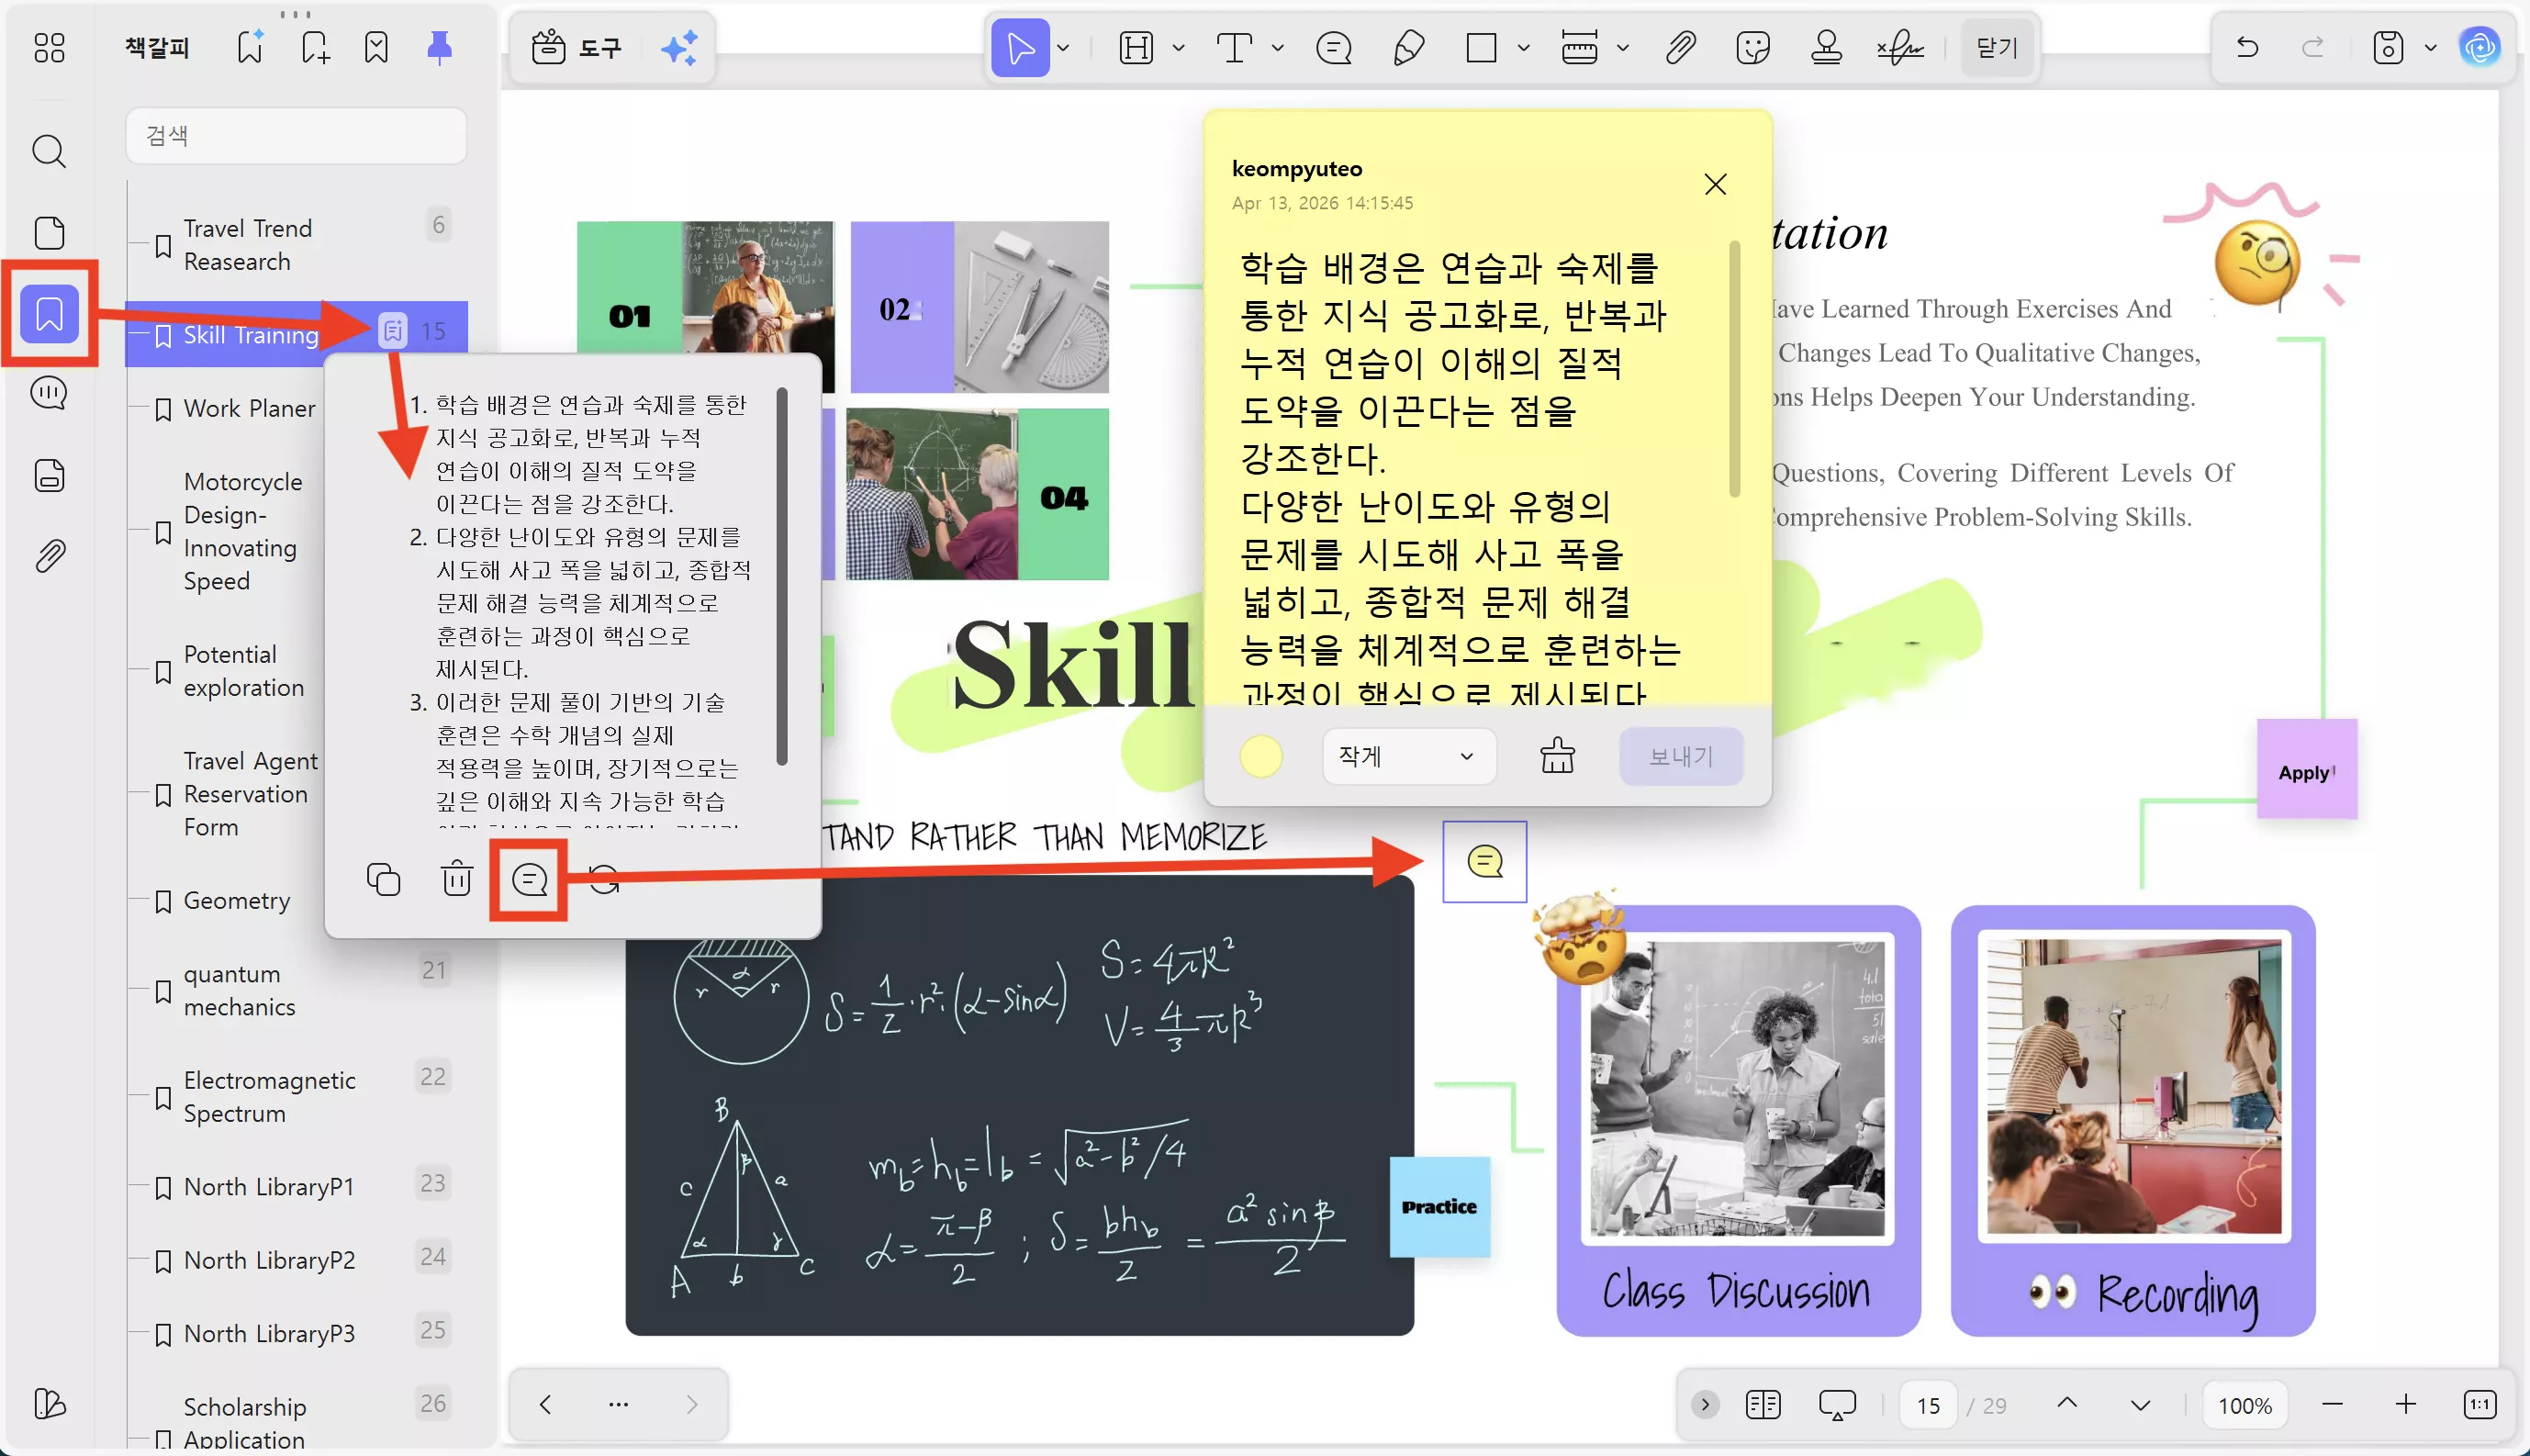Select the Stamp tool
The width and height of the screenshot is (2530, 1456).
[x=1826, y=47]
